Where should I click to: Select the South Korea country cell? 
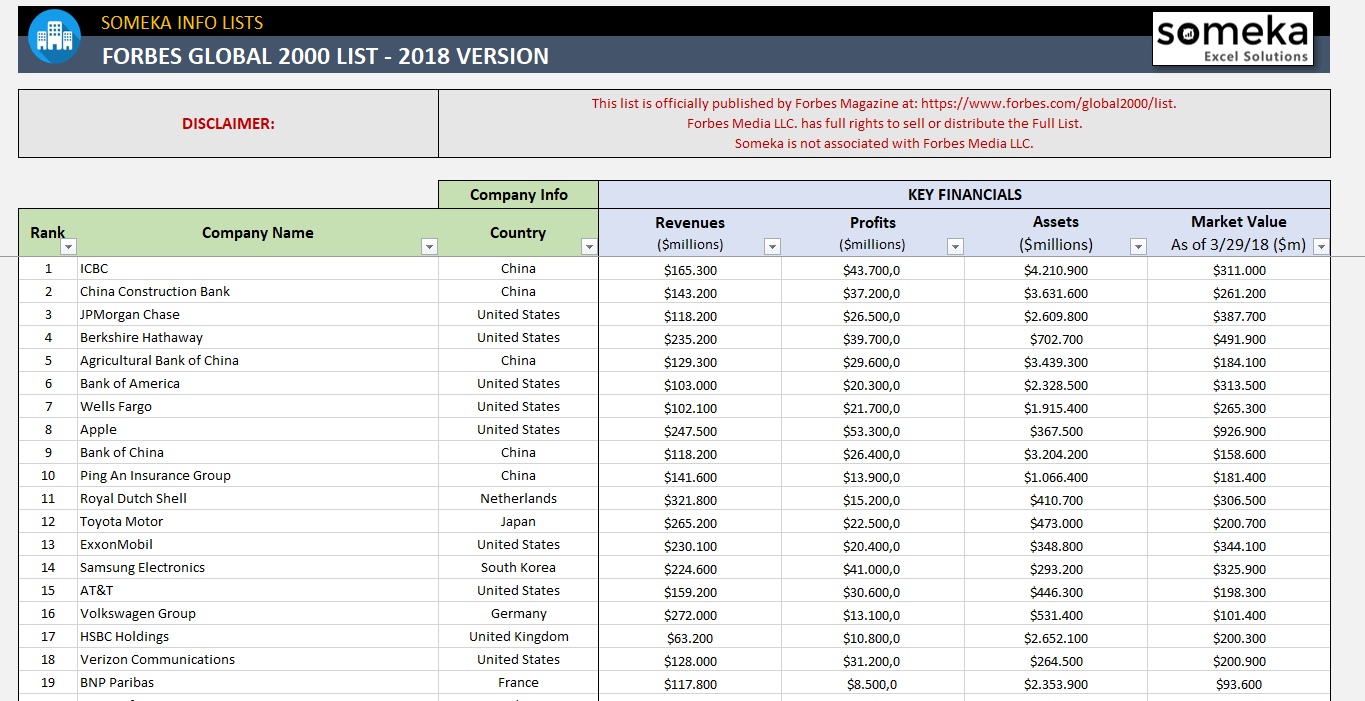pyautogui.click(x=519, y=568)
